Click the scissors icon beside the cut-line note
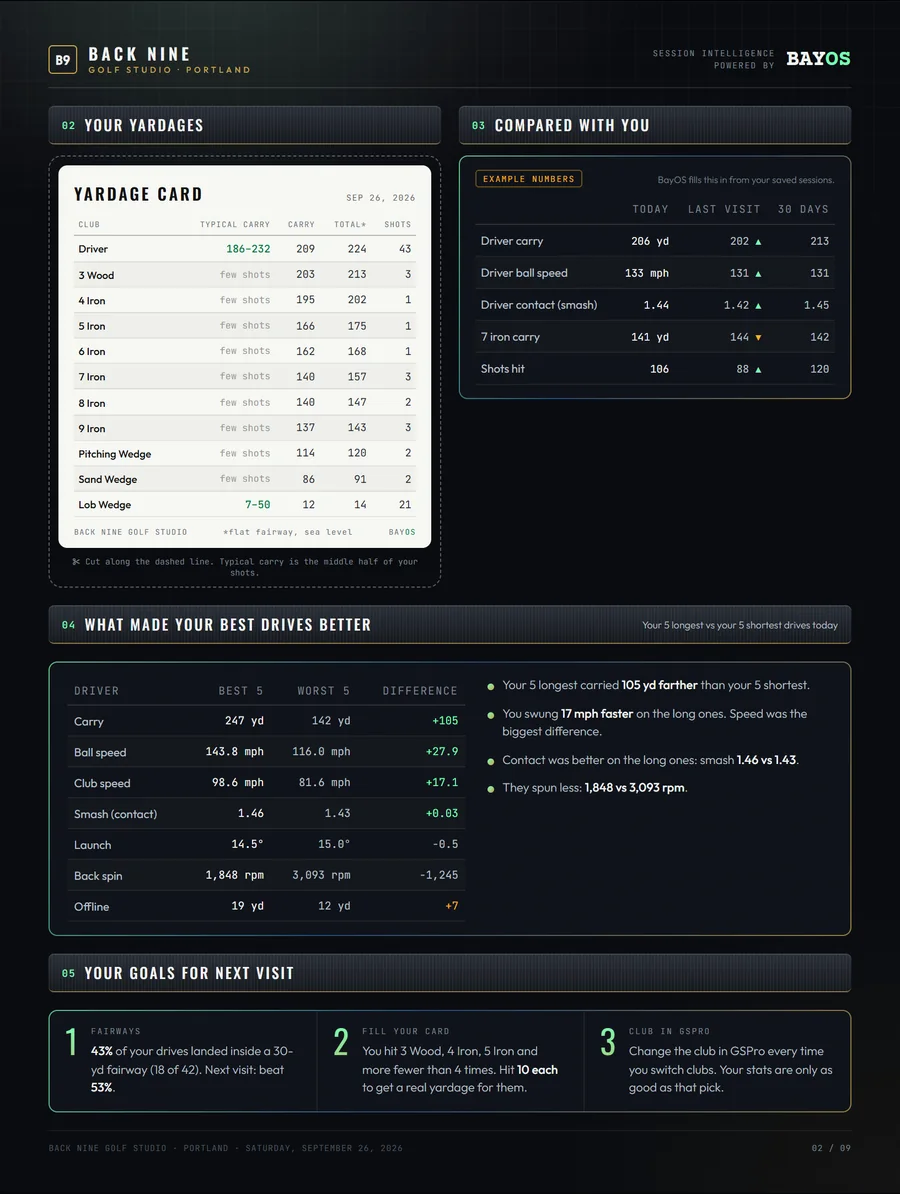Viewport: 900px width, 1194px height. [x=76, y=562]
